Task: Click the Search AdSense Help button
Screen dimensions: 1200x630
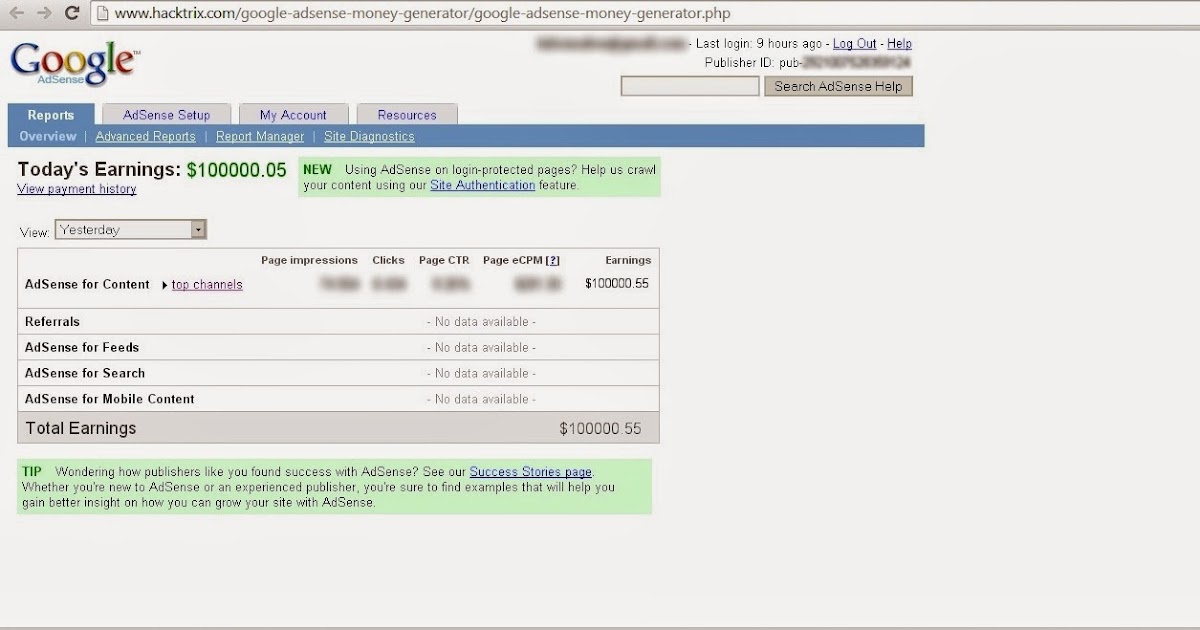Action: coord(838,86)
